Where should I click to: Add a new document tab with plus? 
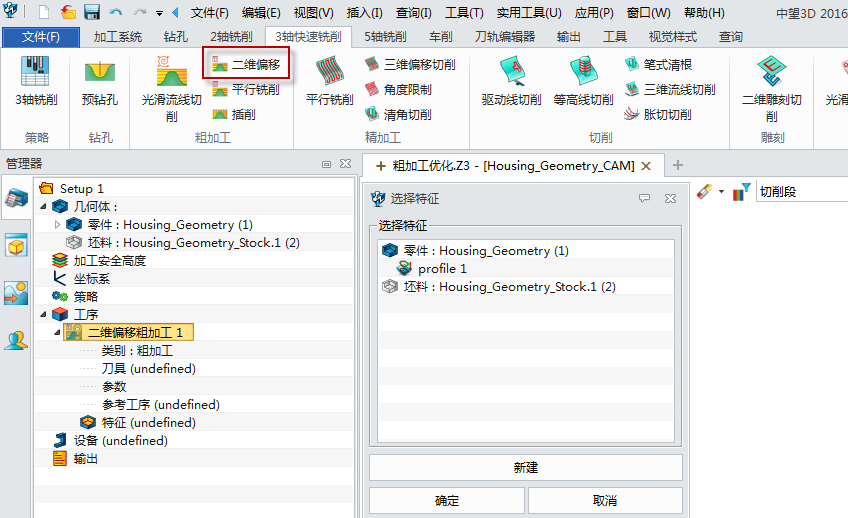[678, 165]
